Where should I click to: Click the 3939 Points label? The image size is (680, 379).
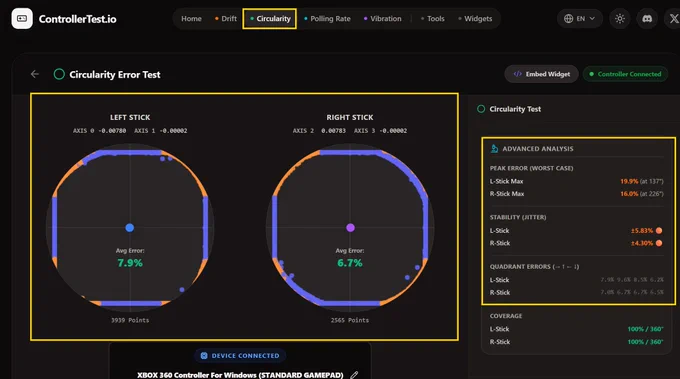pos(130,320)
